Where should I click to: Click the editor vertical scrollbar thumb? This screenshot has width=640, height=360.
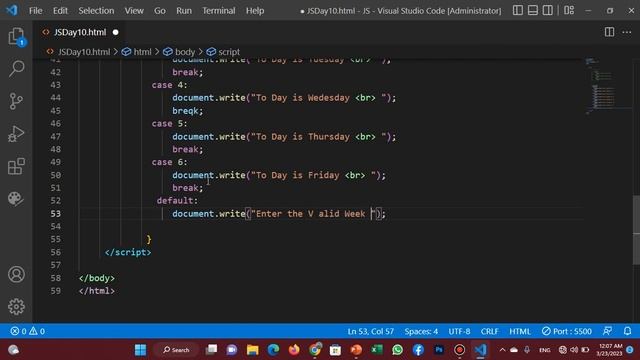636,231
